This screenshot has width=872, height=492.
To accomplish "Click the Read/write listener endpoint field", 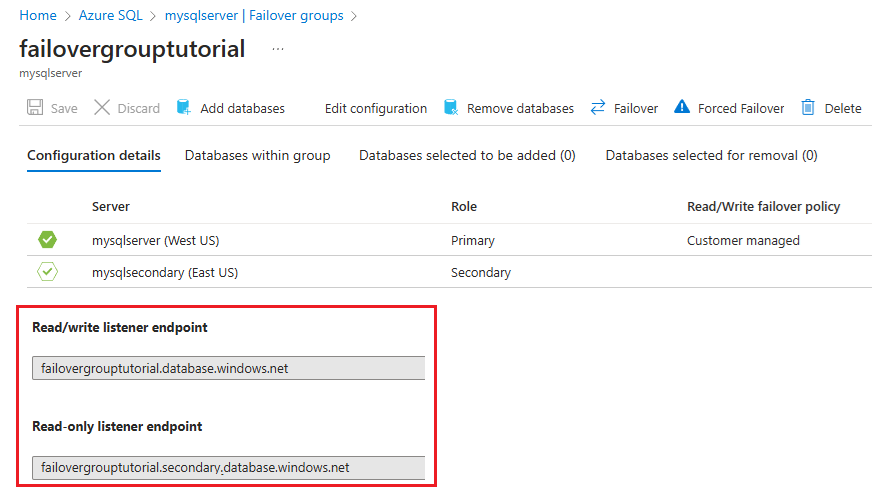I will (x=229, y=368).
